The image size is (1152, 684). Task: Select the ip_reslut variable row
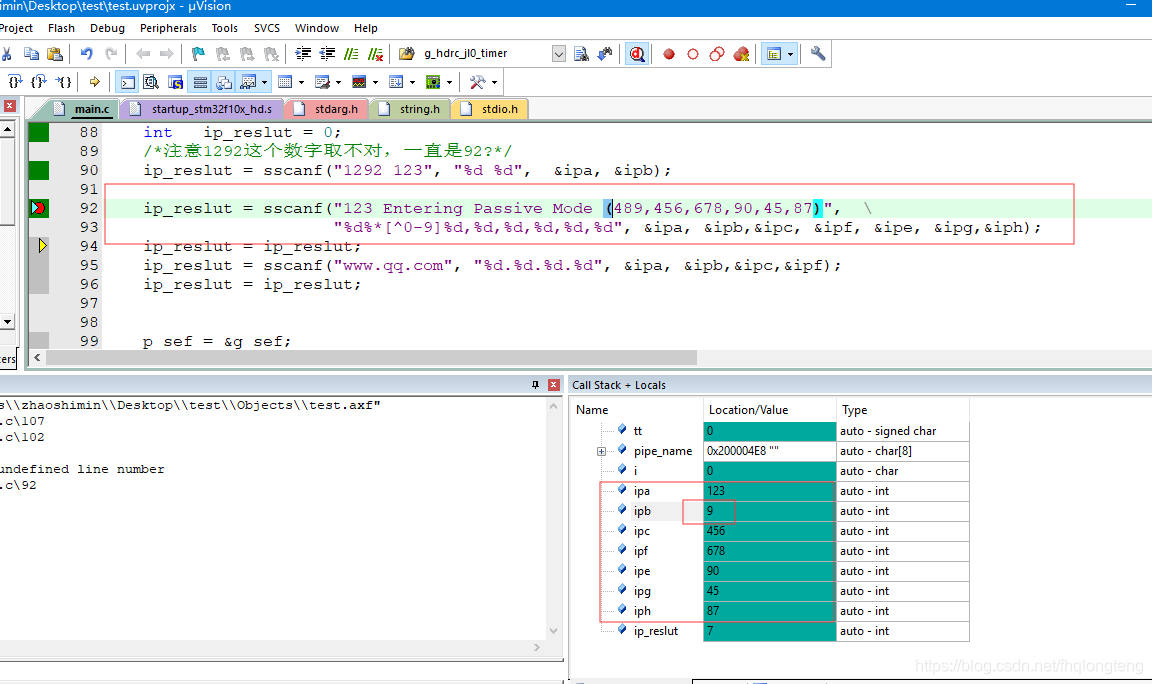770,631
